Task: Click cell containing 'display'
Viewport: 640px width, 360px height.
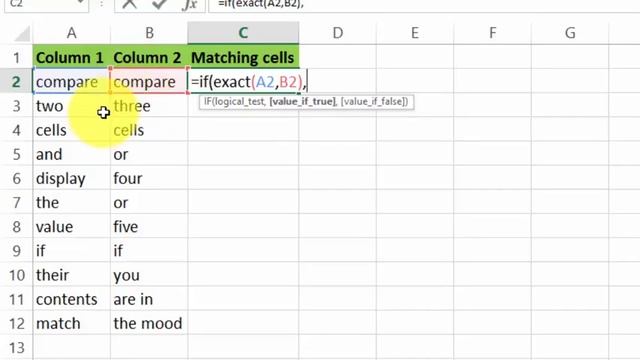Action: coord(71,178)
